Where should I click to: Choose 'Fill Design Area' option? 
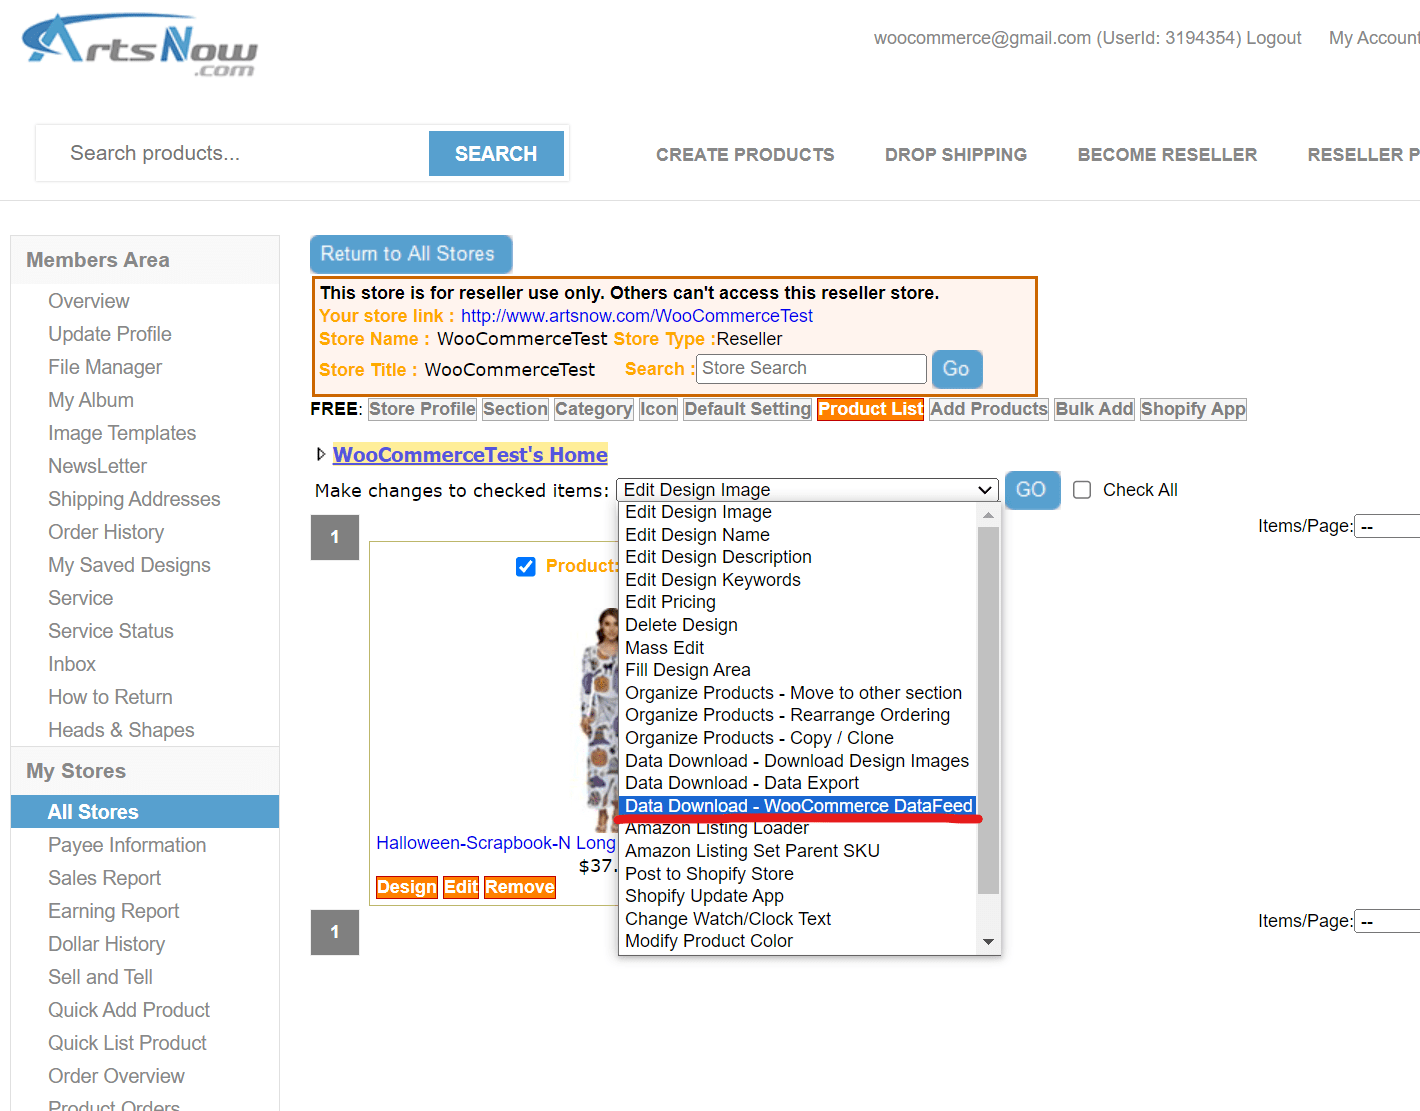687,670
